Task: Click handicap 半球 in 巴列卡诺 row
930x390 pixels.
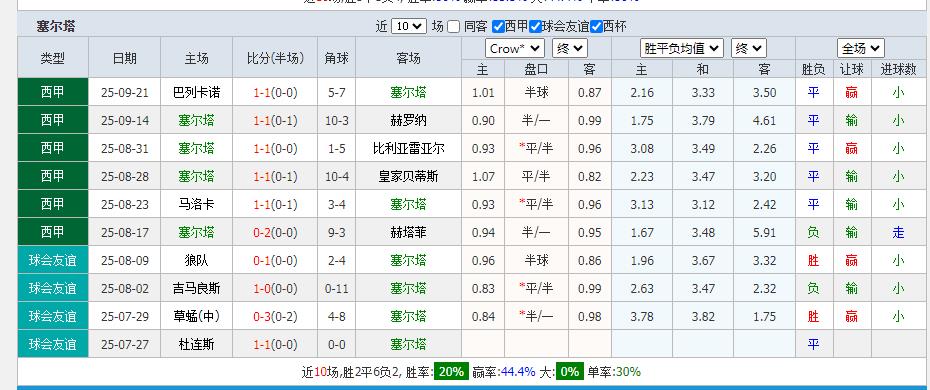Action: tap(536, 92)
